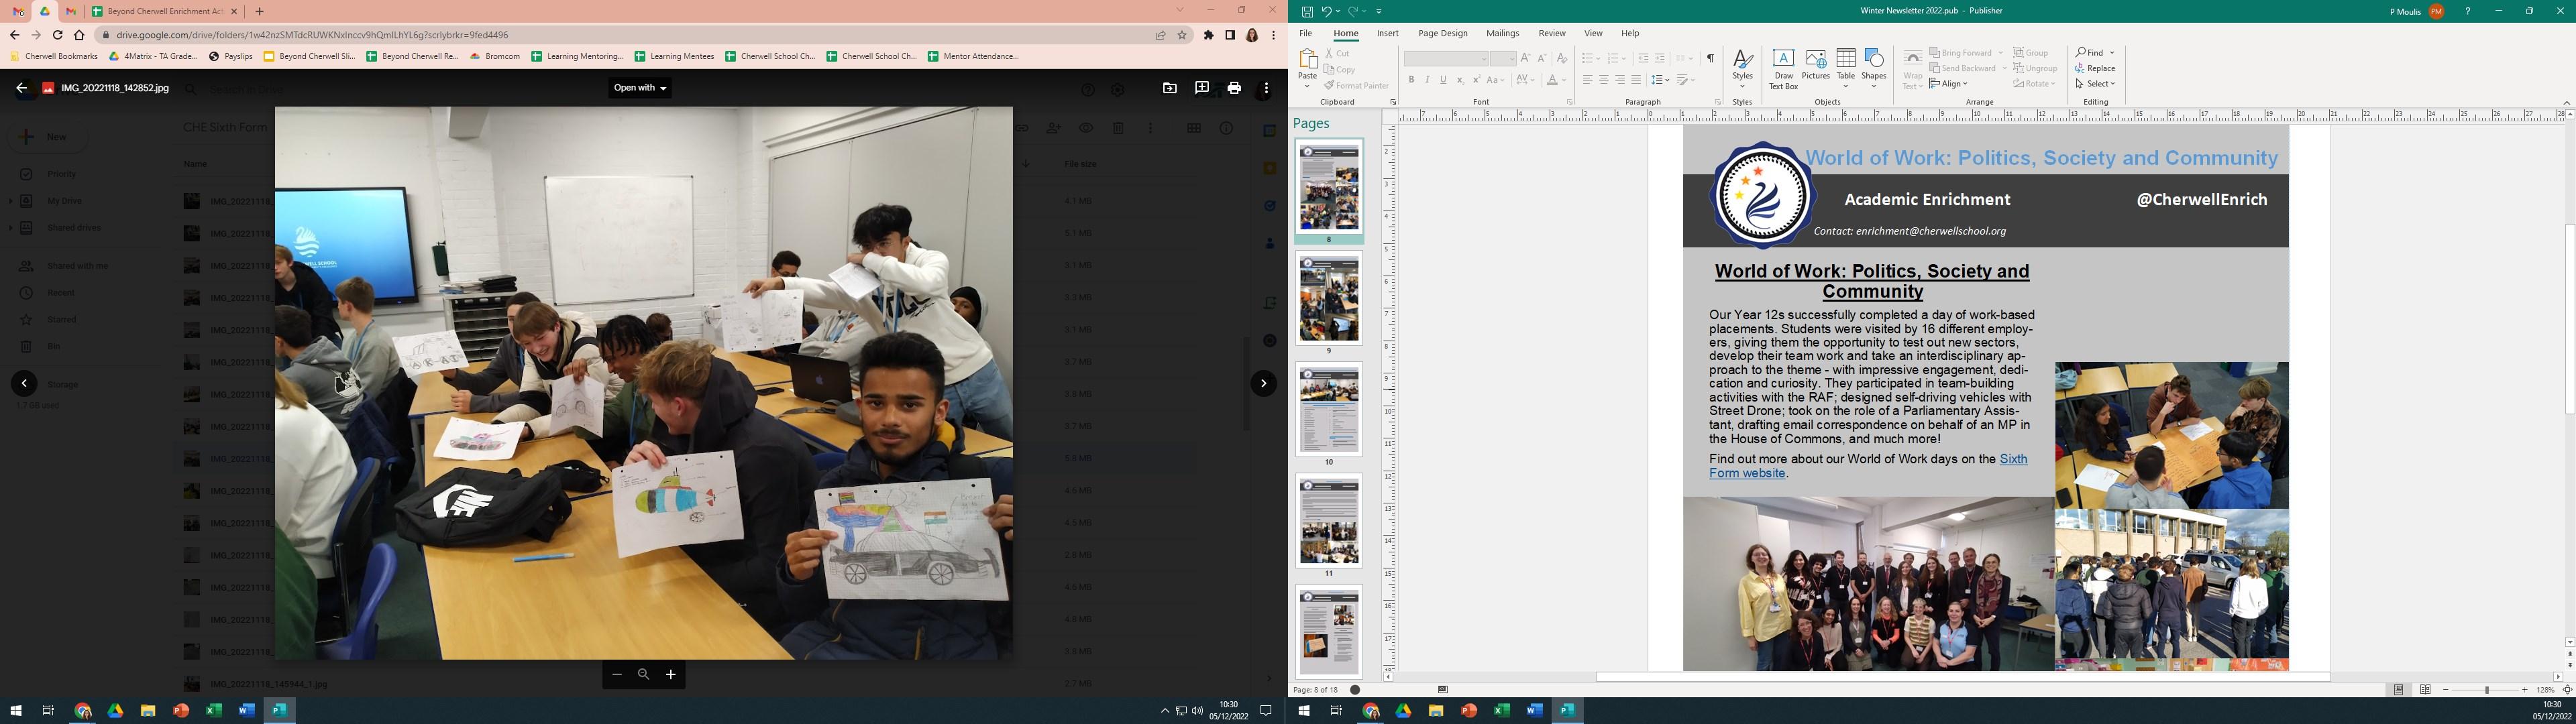
Task: Zoom in on the Drive image preview
Action: click(670, 675)
